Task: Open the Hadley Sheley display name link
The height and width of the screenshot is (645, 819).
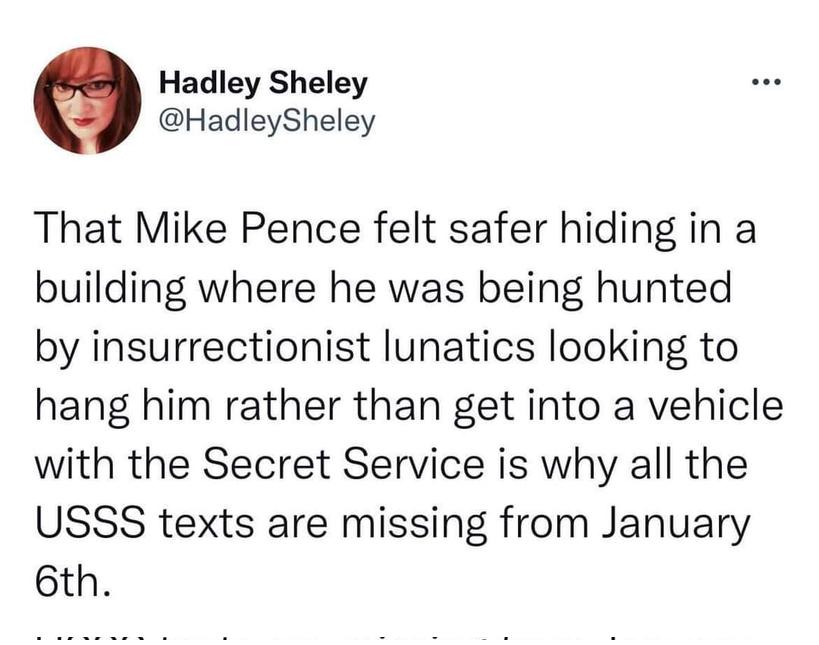Action: tap(263, 83)
